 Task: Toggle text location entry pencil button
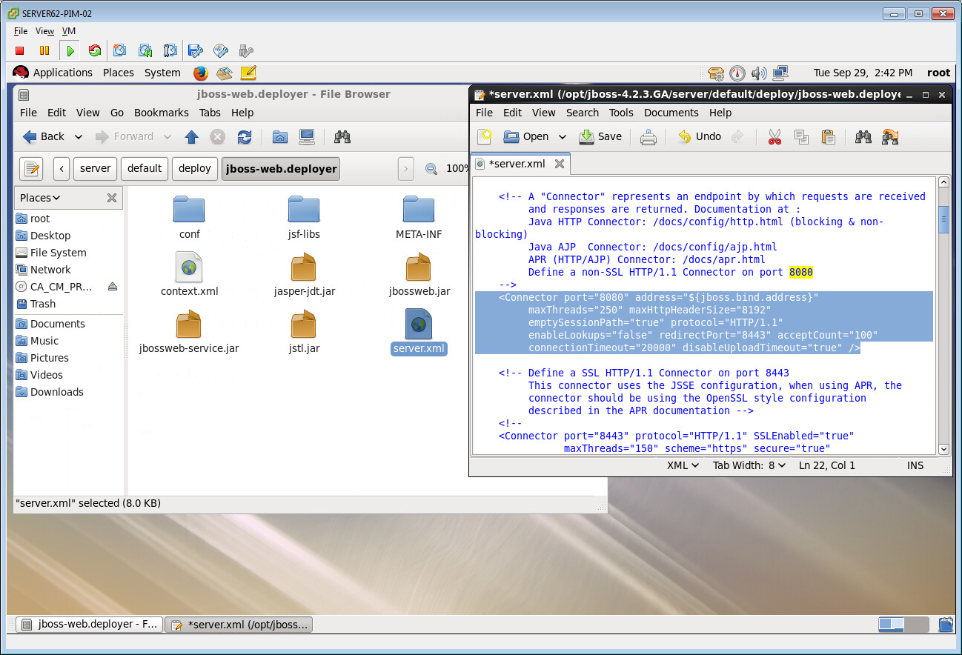[x=31, y=169]
